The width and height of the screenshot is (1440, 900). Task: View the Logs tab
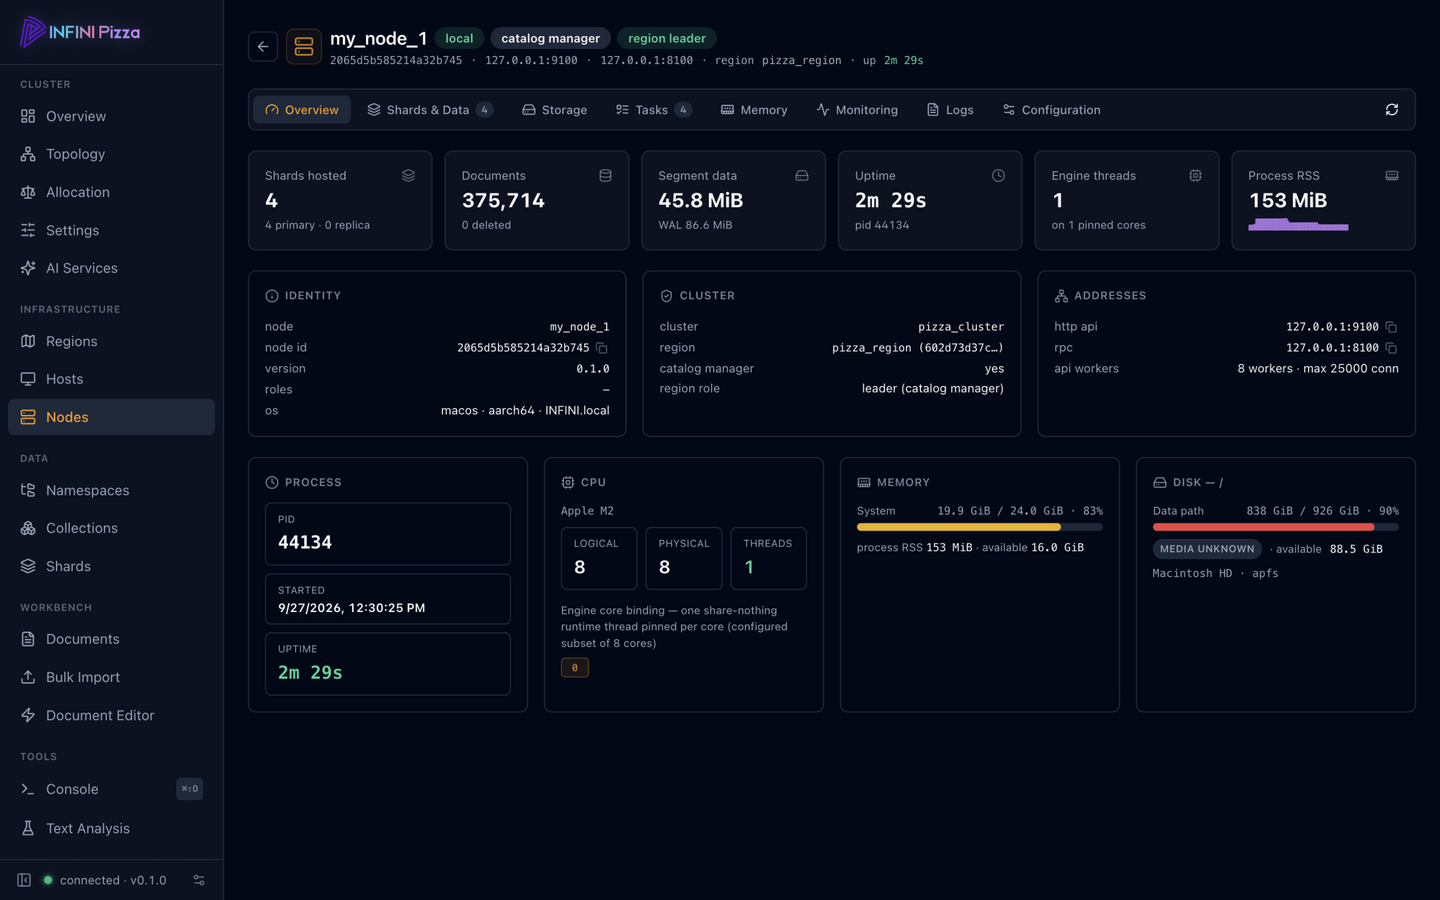coord(950,110)
